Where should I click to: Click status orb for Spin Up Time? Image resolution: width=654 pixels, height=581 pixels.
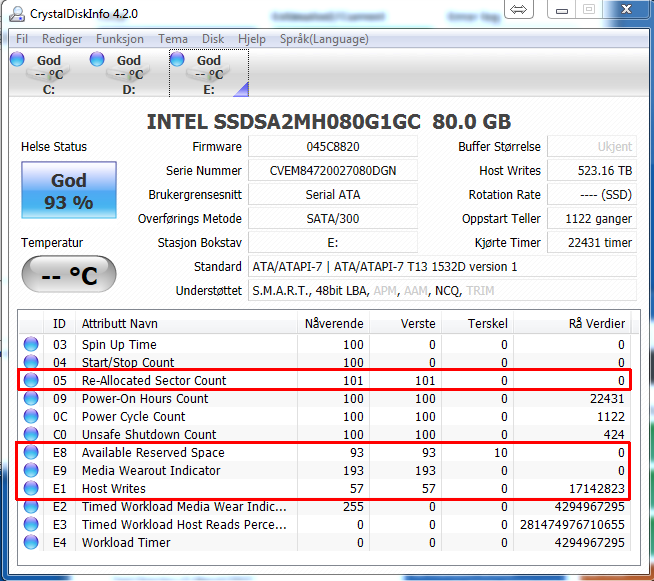point(31,345)
